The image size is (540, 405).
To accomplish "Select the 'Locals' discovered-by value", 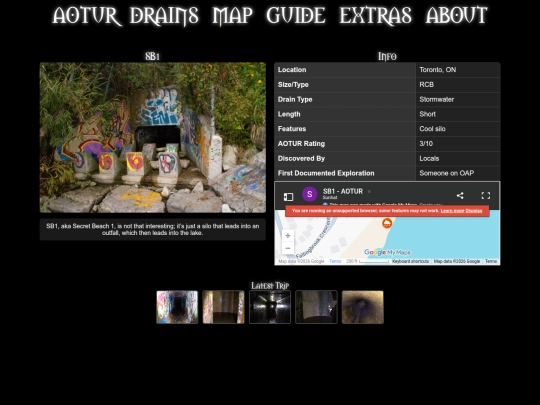I will click(429, 158).
